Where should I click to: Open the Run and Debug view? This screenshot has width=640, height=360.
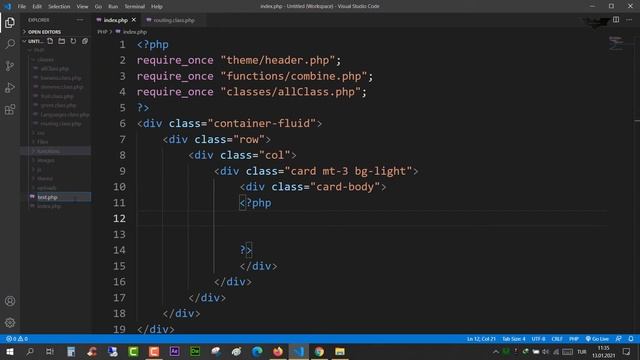click(10, 87)
